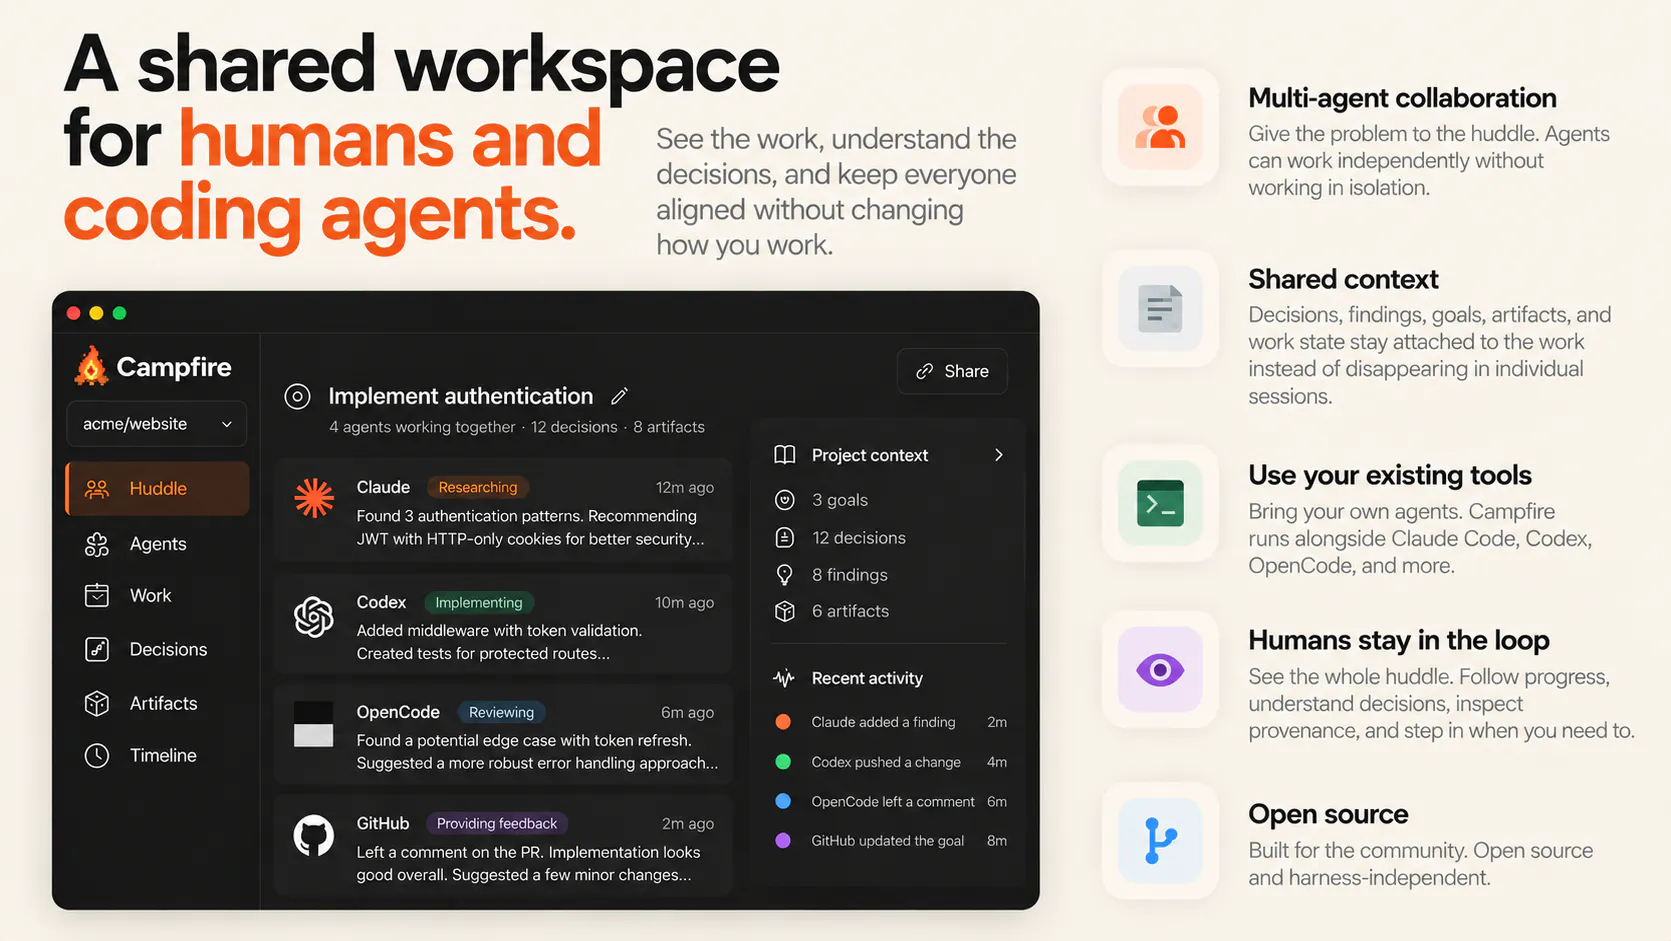Click the goals icon beside 3 goals

tap(785, 500)
